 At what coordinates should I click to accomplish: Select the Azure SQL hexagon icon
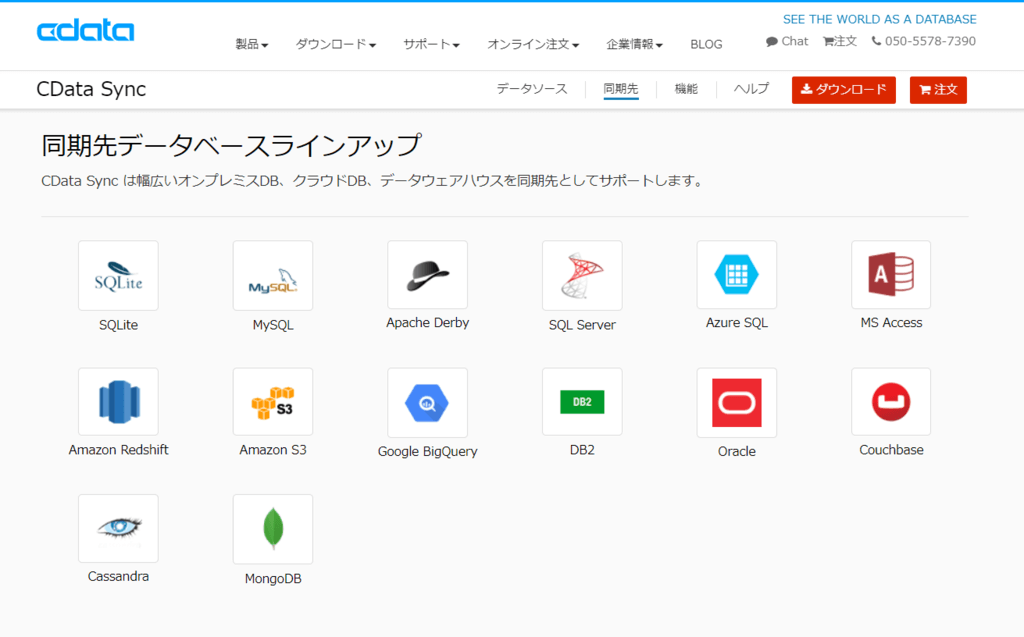[x=737, y=274]
